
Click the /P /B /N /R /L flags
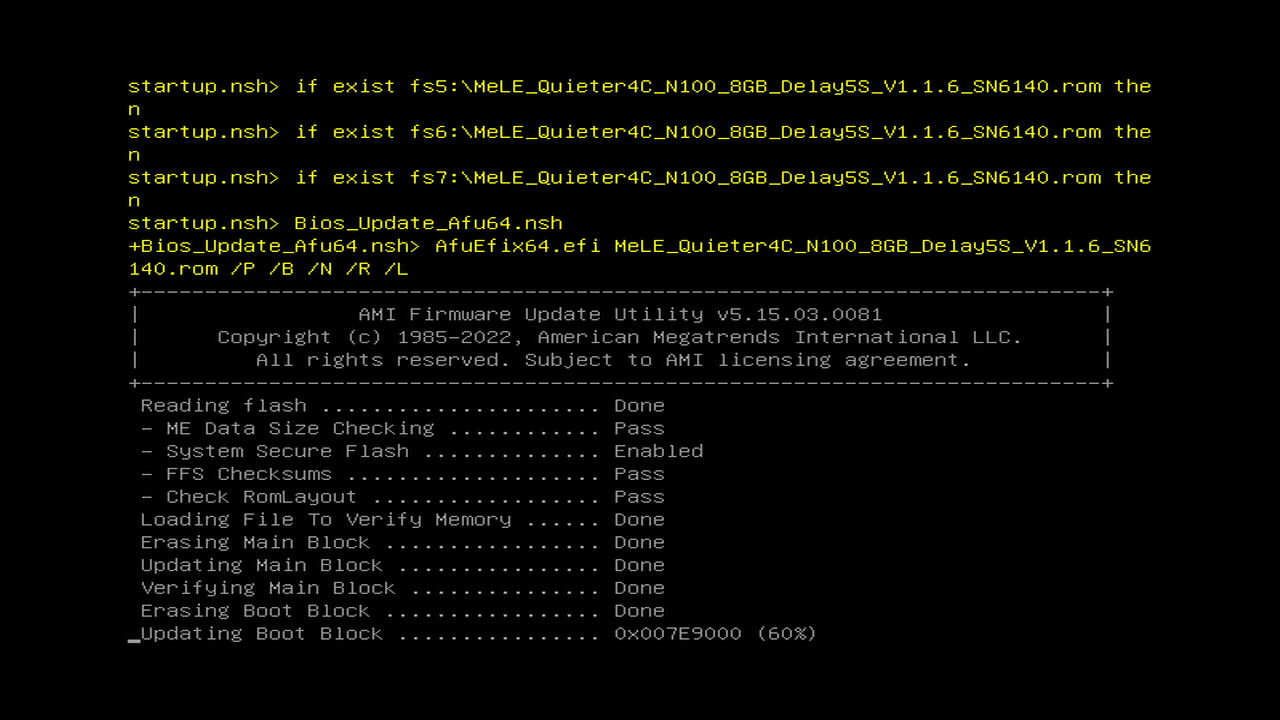point(319,269)
